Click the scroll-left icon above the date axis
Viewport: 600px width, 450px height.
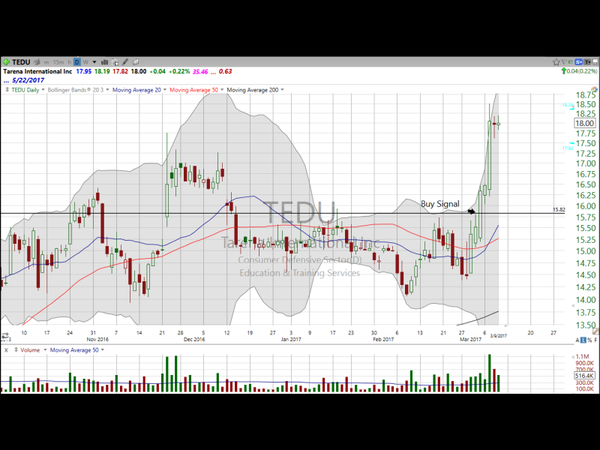click(5, 336)
